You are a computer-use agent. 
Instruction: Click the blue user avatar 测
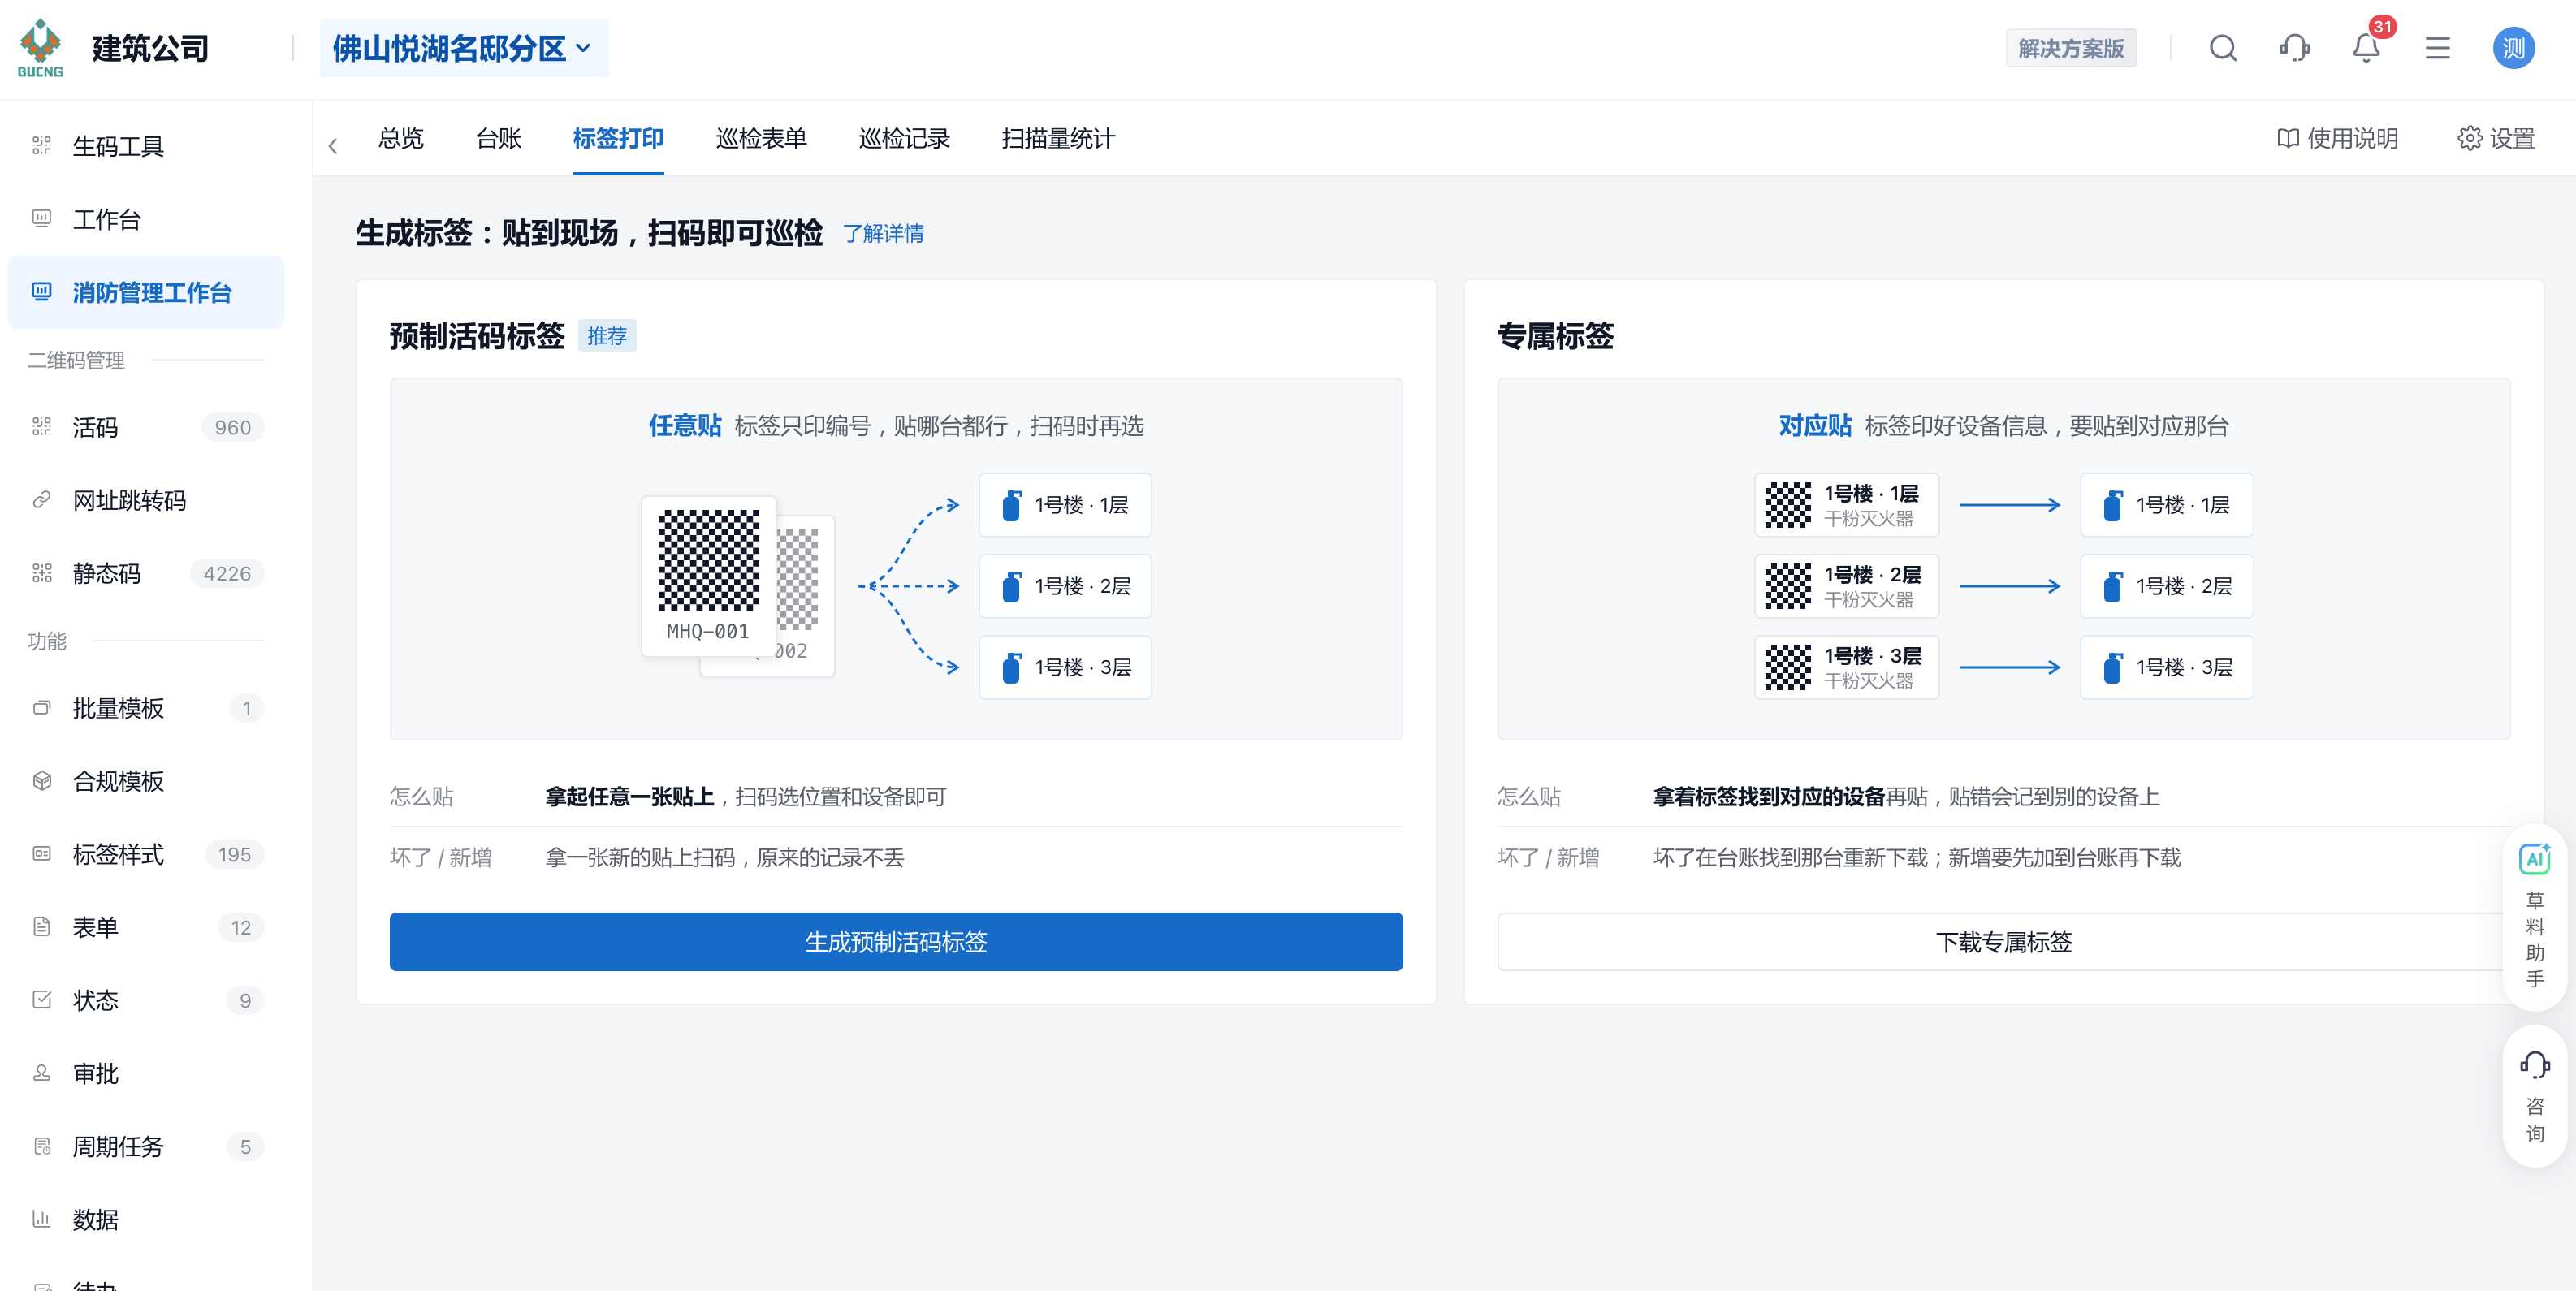point(2513,48)
